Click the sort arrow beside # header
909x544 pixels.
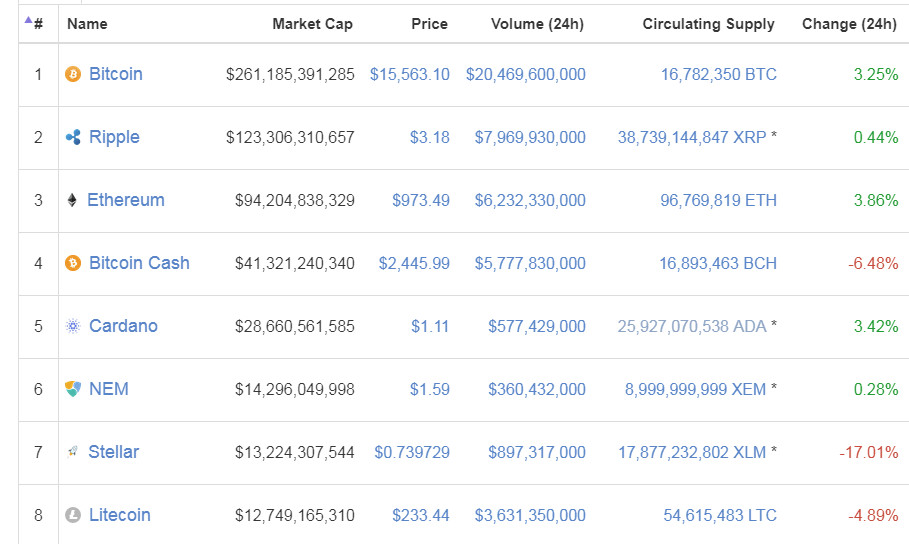coord(28,20)
